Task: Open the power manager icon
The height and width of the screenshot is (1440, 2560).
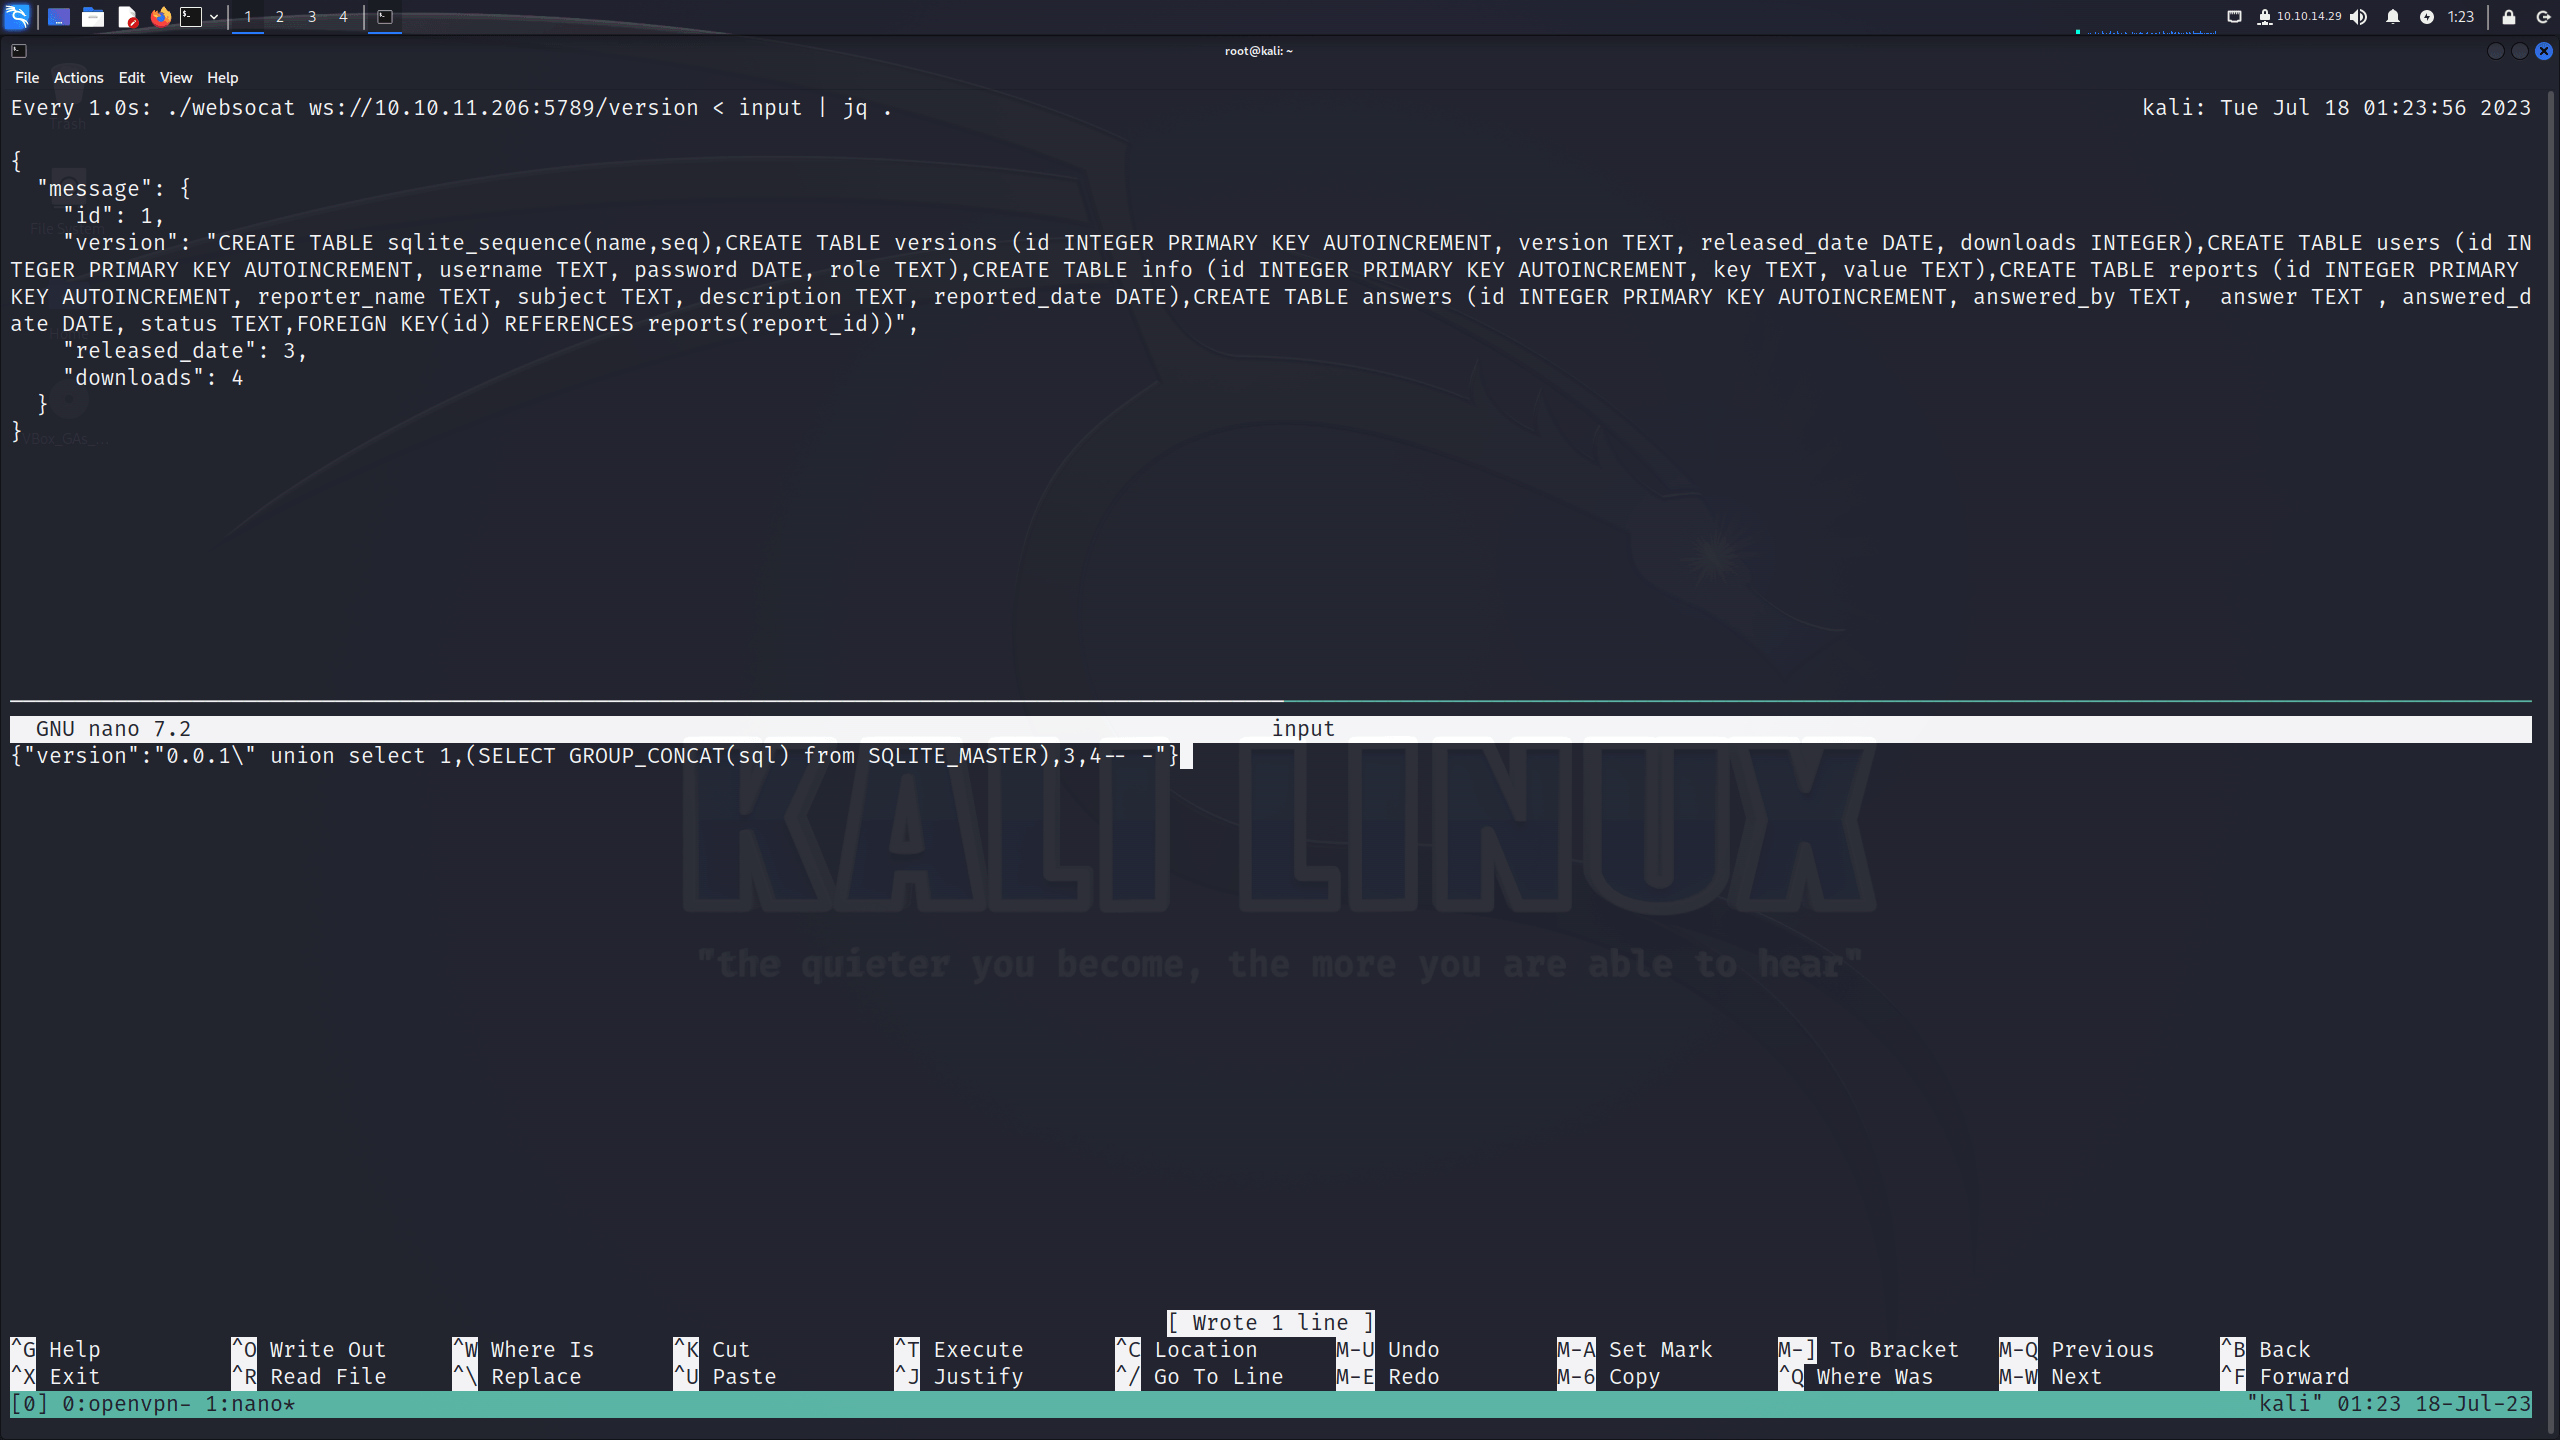Action: click(2427, 16)
